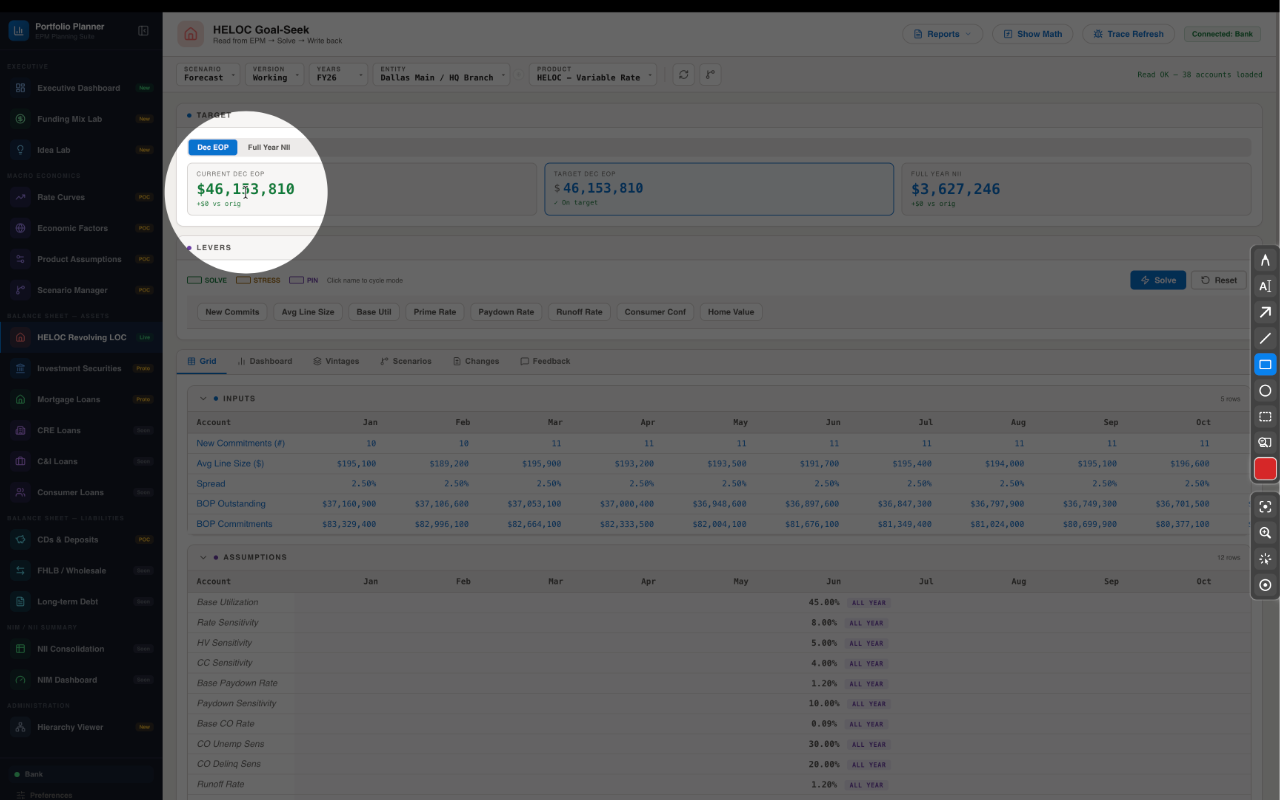The height and width of the screenshot is (800, 1280).
Task: Collapse the Inputs section
Action: [203, 398]
